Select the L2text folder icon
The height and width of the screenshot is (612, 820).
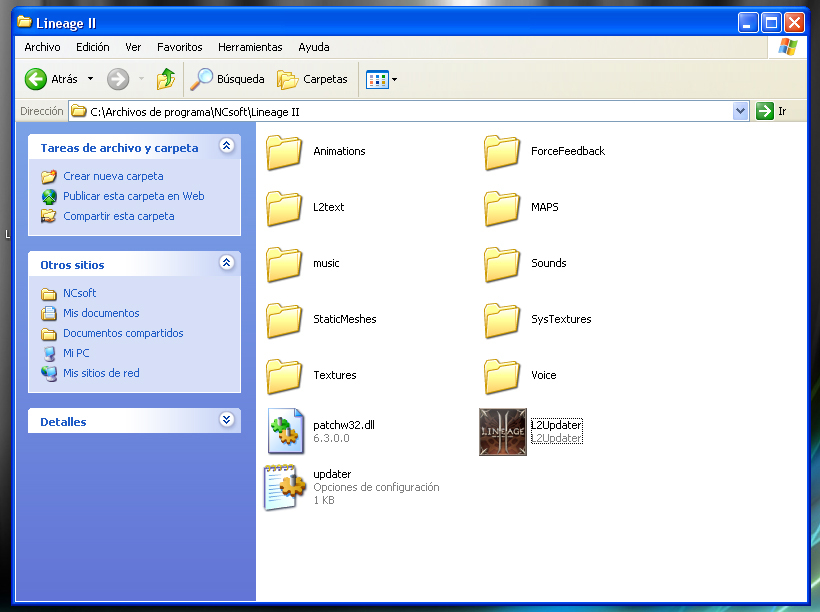coord(284,208)
